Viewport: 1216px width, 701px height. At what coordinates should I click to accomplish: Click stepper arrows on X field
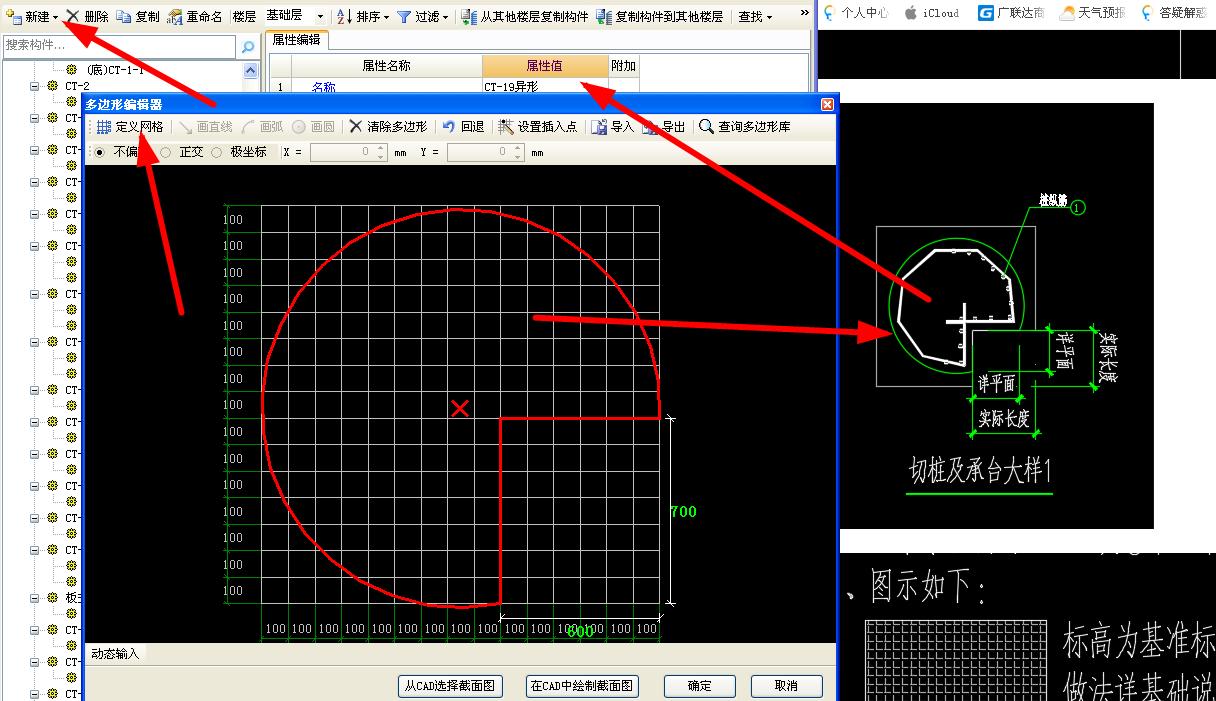point(380,152)
